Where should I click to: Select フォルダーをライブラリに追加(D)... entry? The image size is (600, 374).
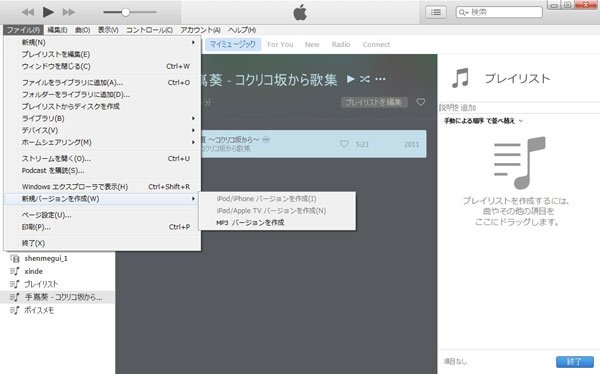(x=103, y=94)
